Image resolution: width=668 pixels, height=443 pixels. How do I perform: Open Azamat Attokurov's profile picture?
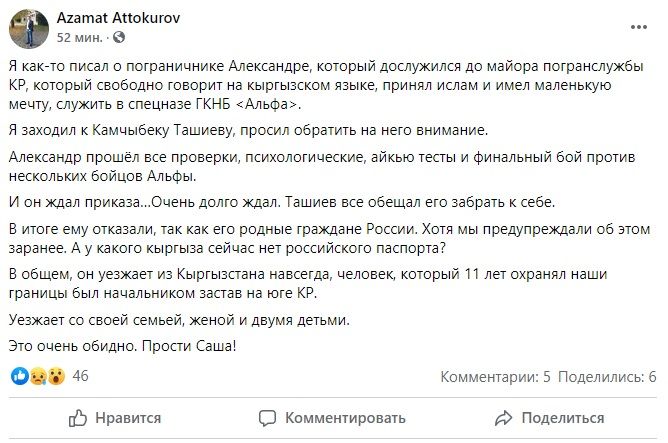pos(26,28)
